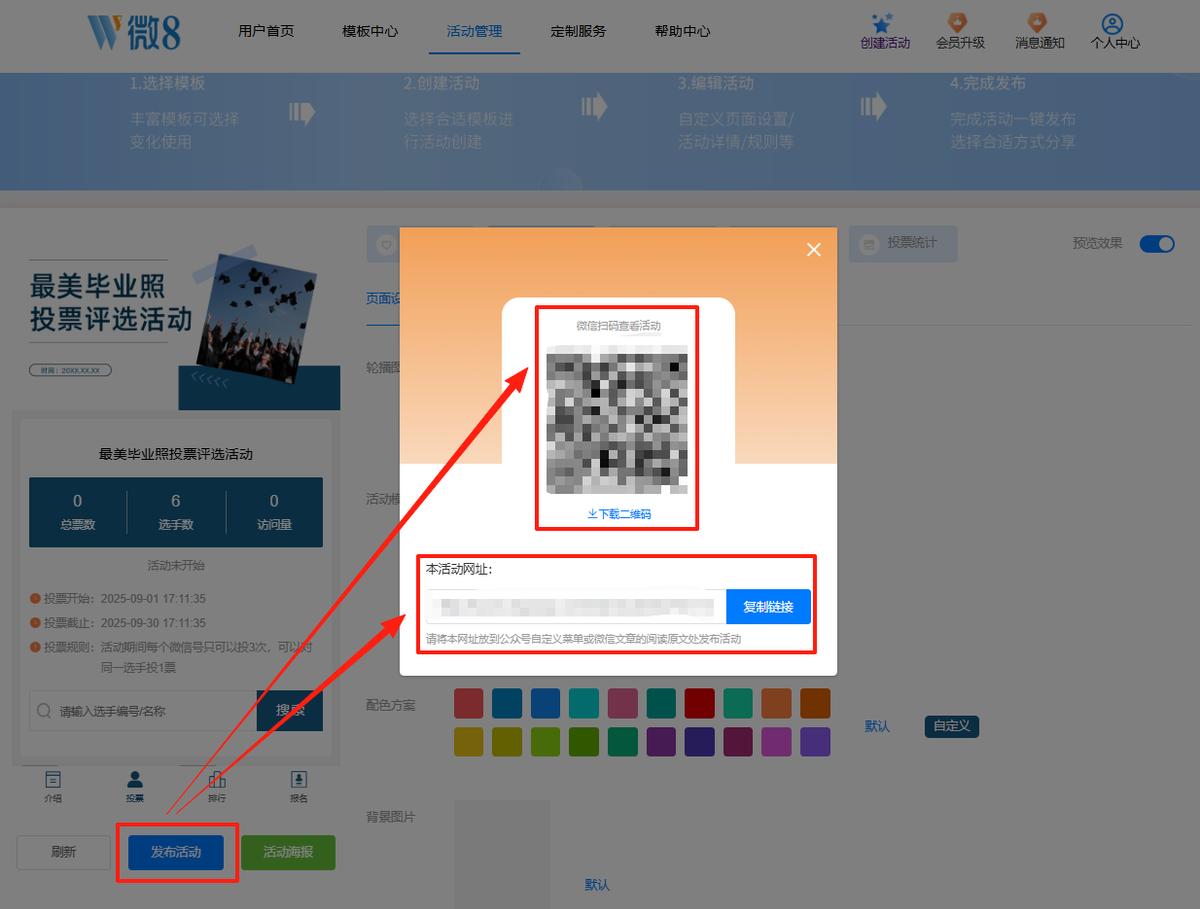This screenshot has height=909, width=1200.
Task: Click the 活动未开始 status text
Action: pyautogui.click(x=176, y=565)
